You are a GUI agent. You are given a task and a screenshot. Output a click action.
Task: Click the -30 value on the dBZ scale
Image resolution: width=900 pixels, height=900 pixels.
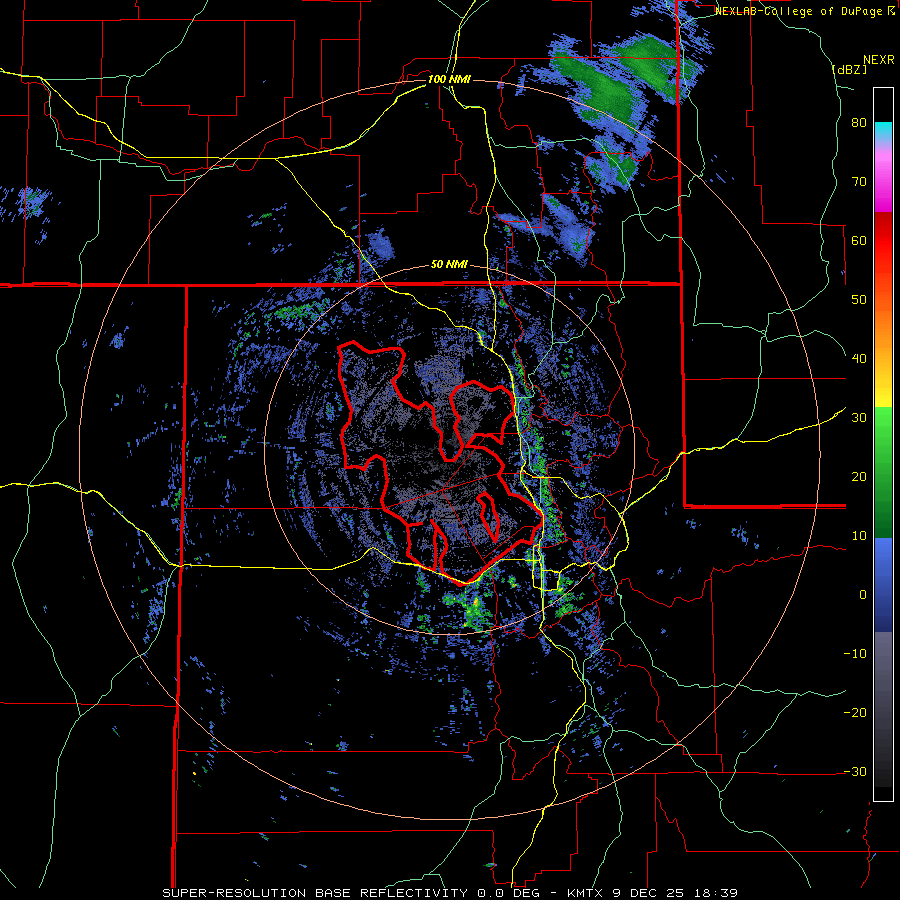[x=855, y=771]
